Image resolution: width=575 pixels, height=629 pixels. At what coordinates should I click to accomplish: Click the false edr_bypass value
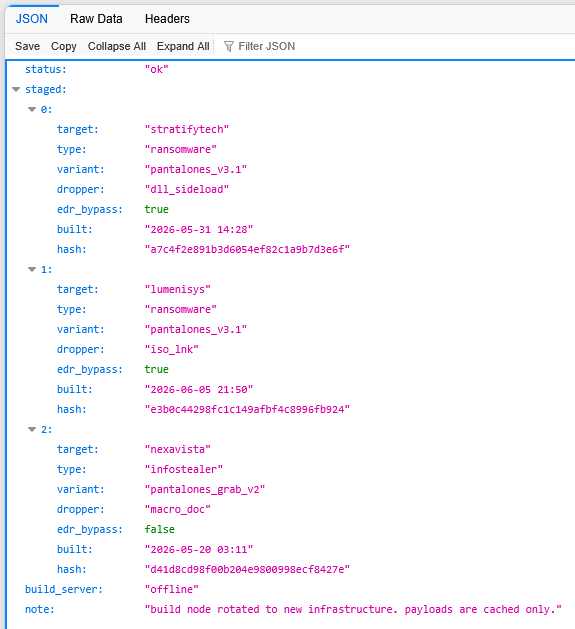[159, 530]
